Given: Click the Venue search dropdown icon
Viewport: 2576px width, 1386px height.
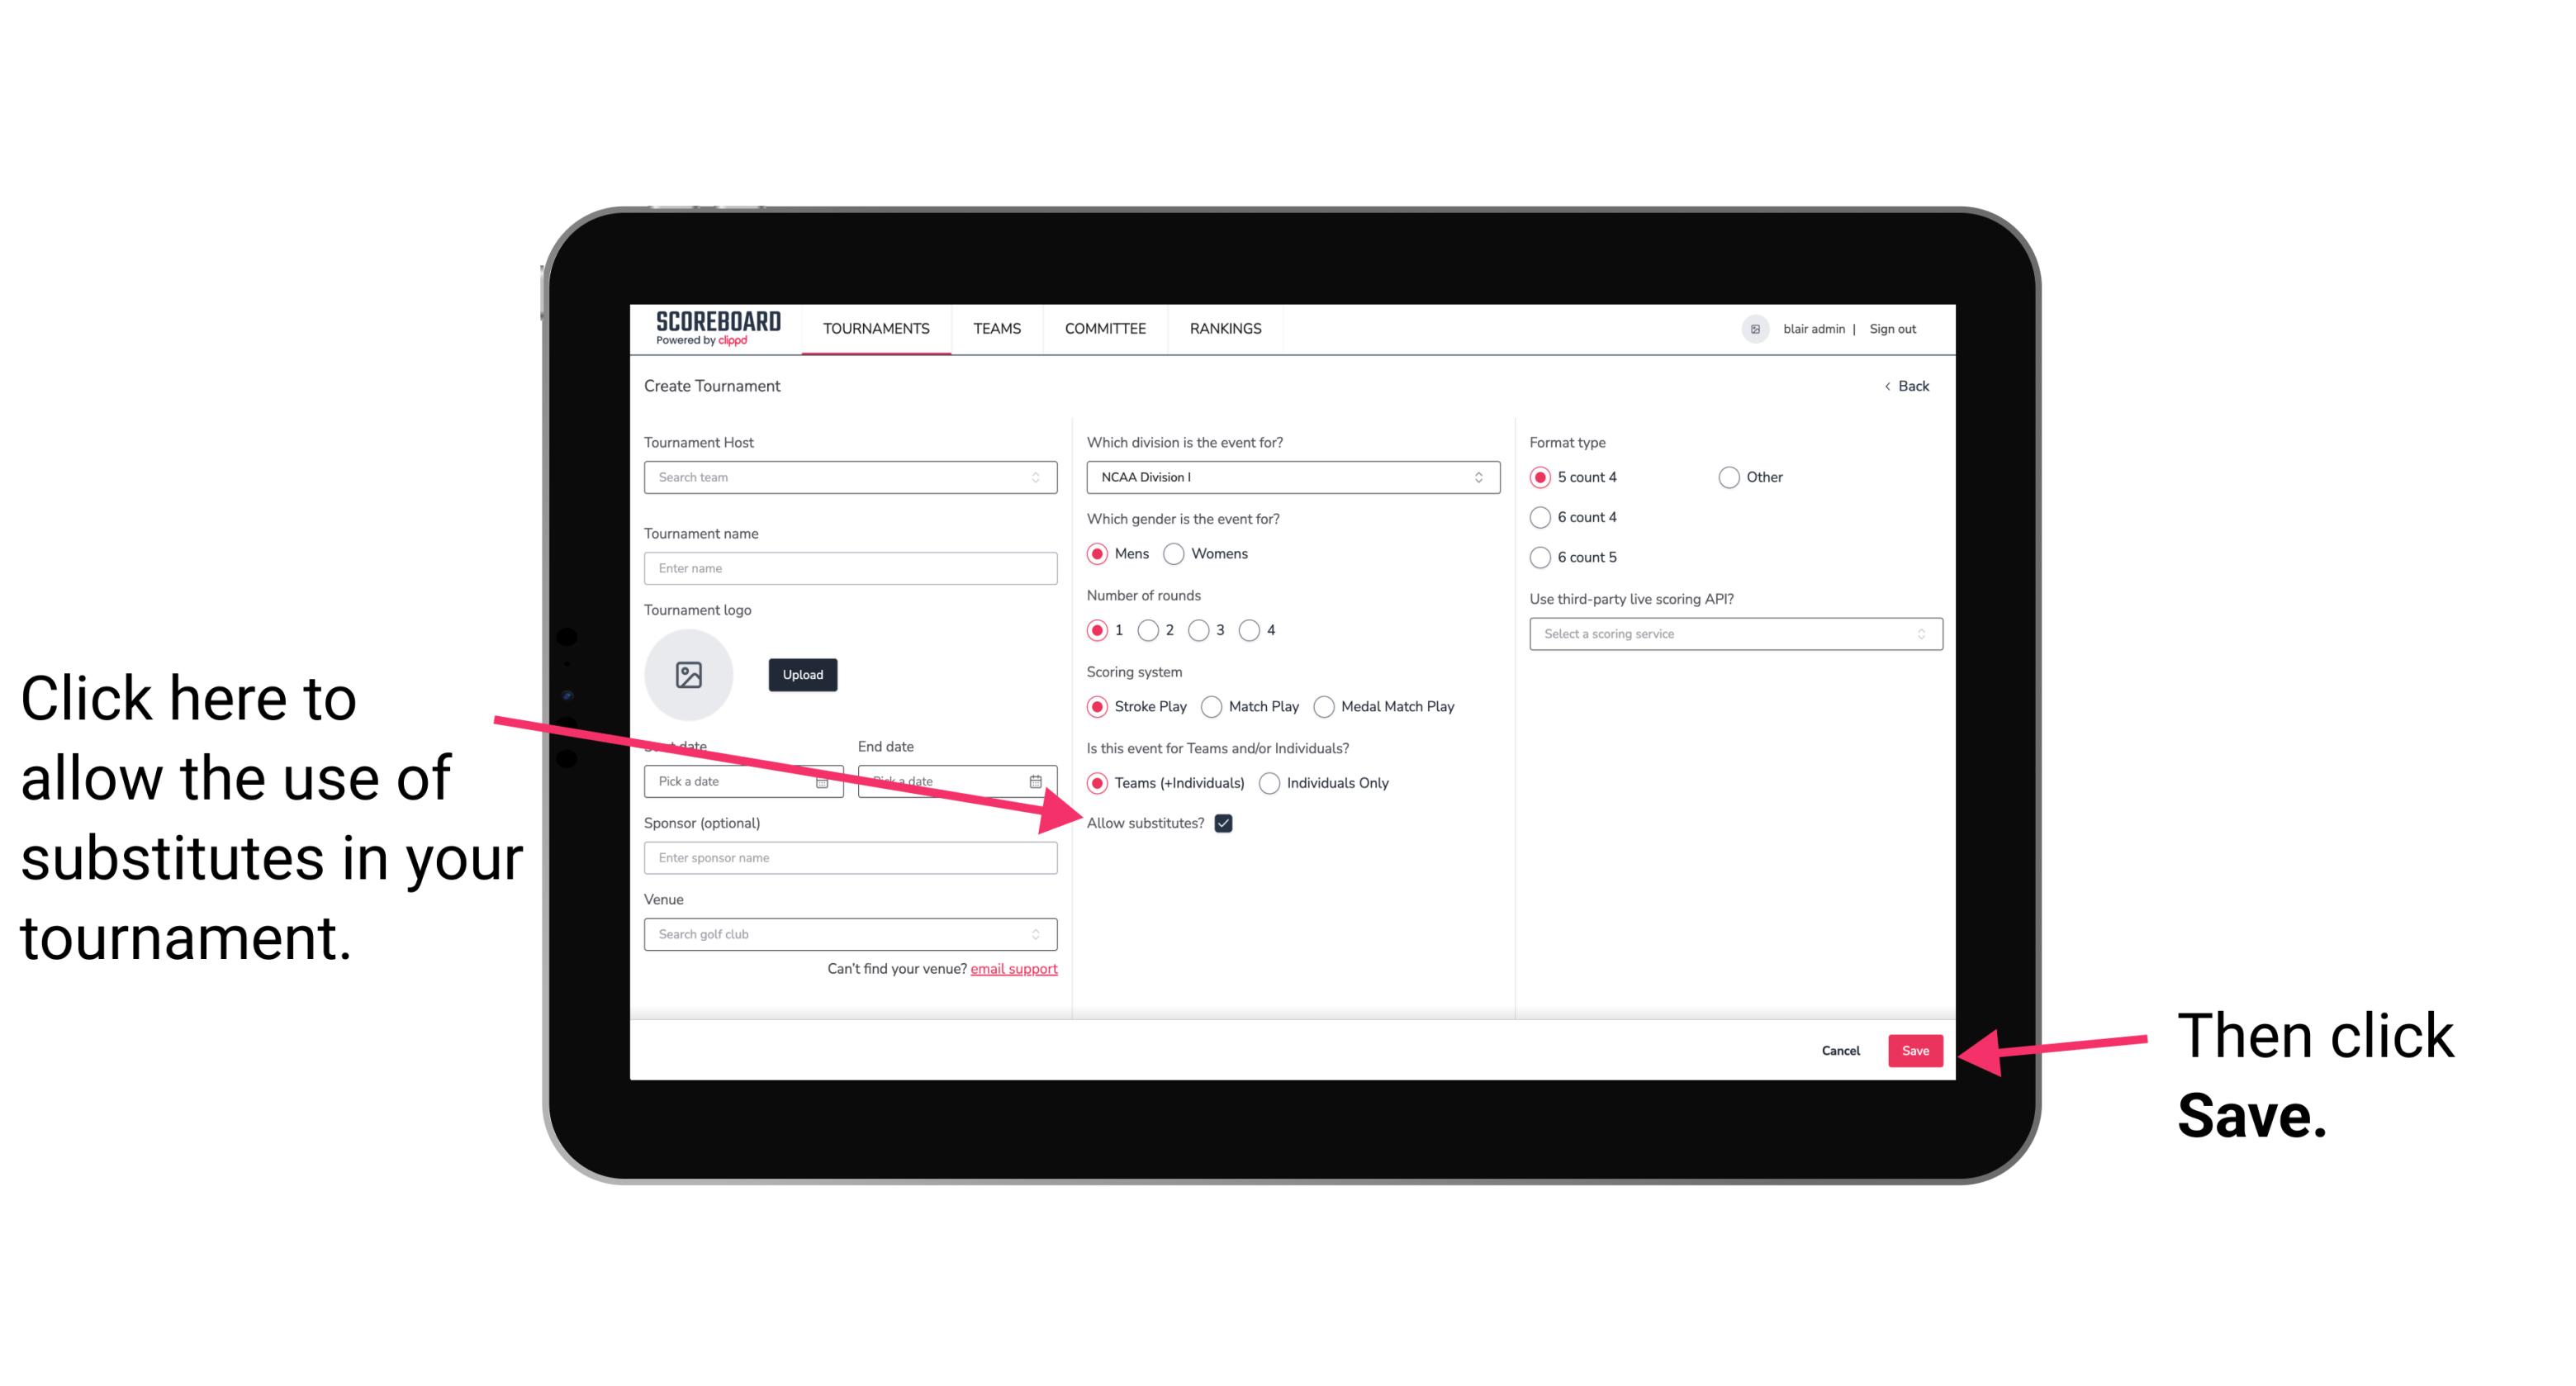Looking at the screenshot, I should (x=1044, y=935).
